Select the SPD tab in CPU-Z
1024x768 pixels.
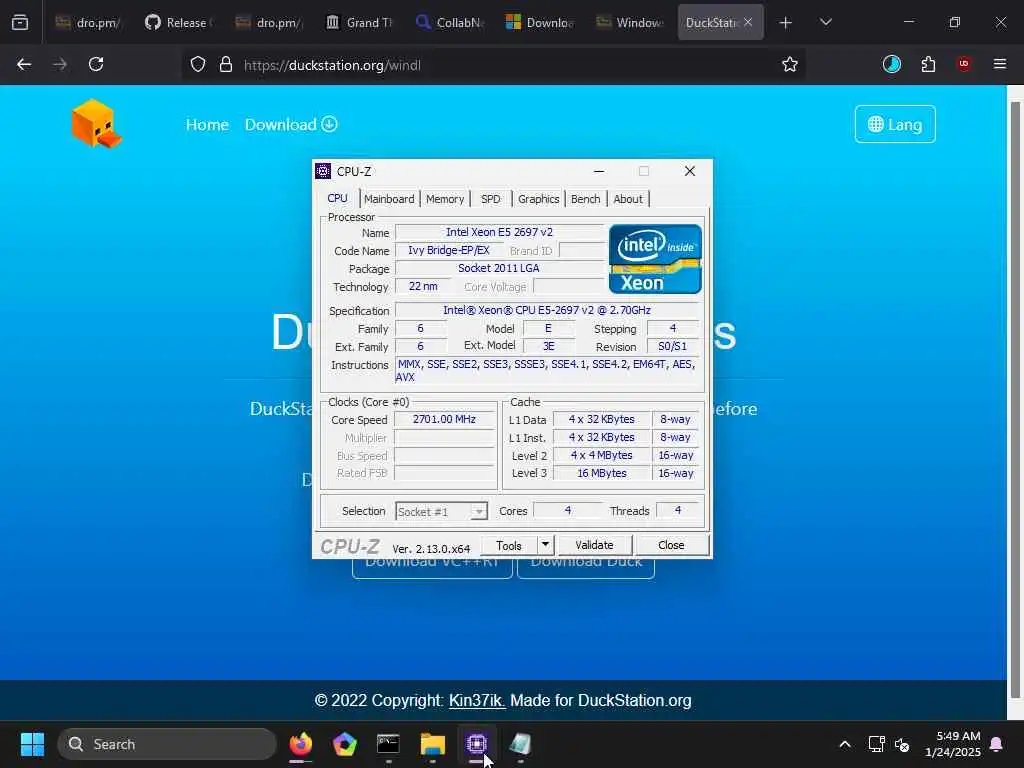(490, 199)
